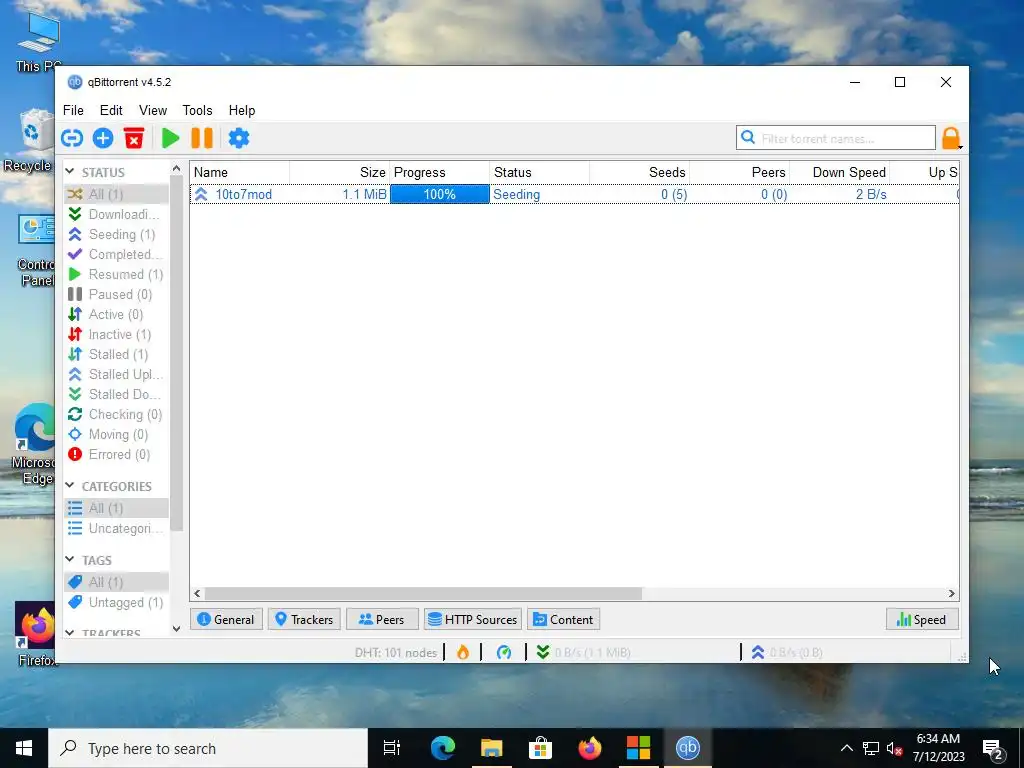Open the View menu
Viewport: 1024px width, 768px height.
[x=153, y=110]
